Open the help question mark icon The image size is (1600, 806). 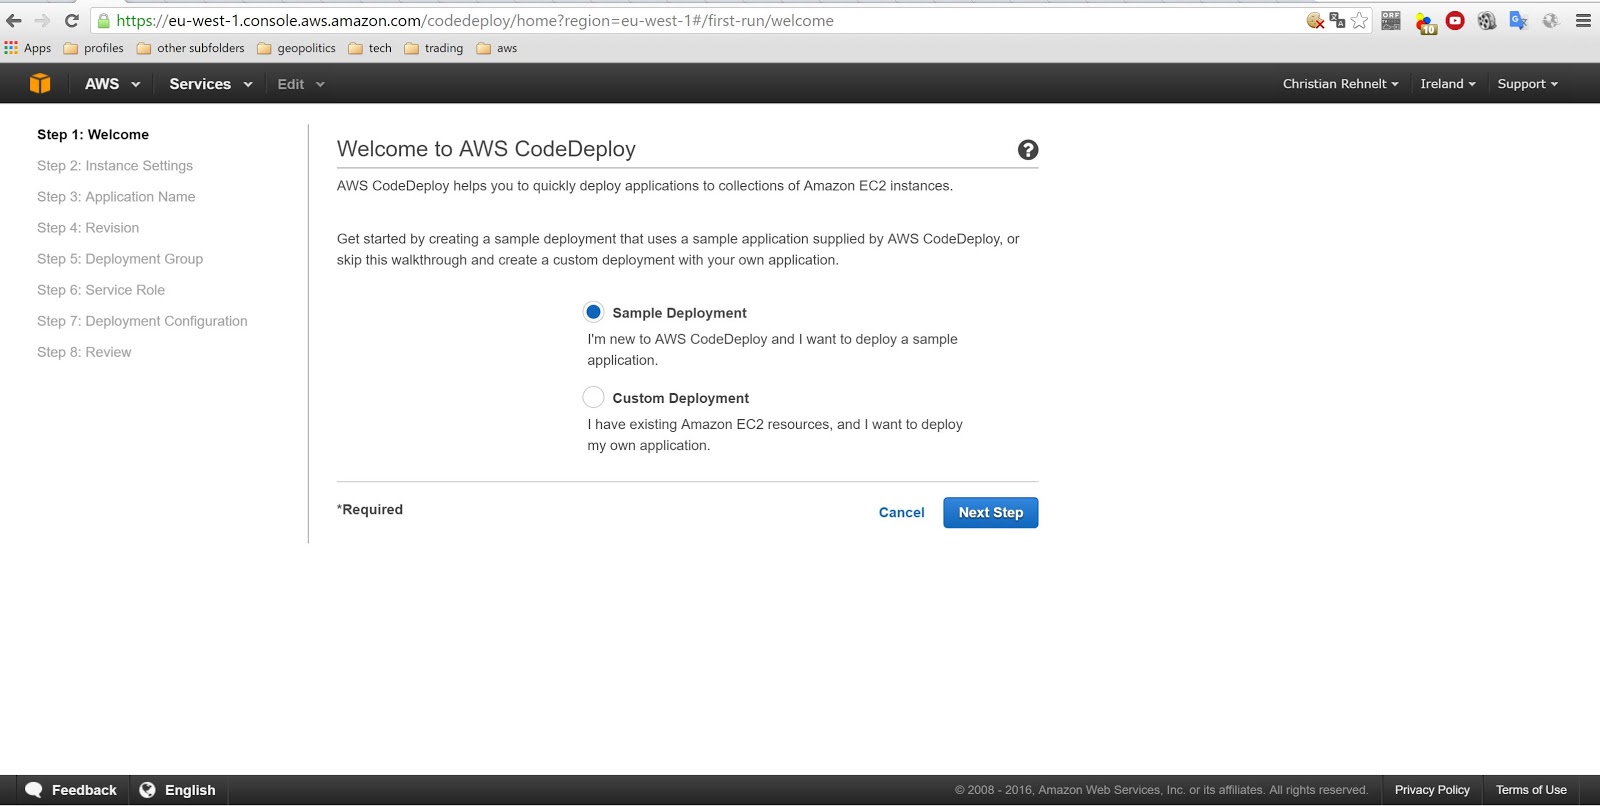(x=1027, y=150)
